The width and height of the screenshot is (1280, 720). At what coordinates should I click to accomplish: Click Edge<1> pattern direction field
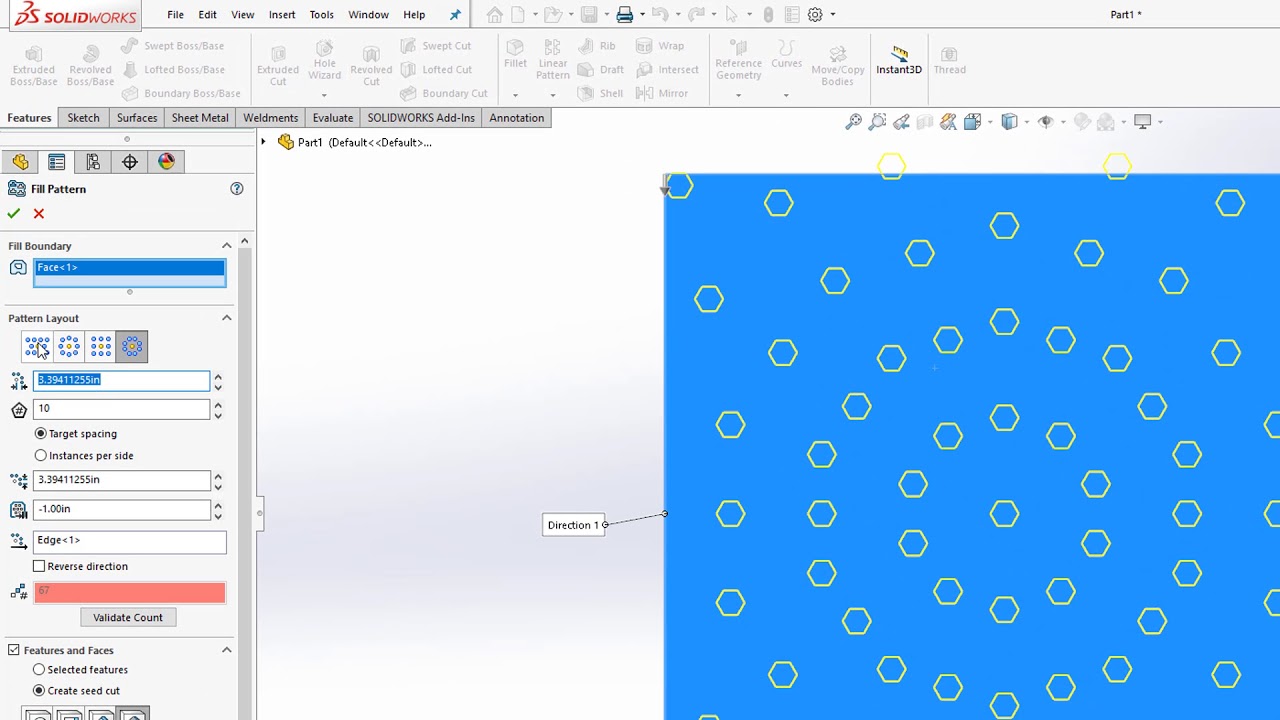[130, 541]
